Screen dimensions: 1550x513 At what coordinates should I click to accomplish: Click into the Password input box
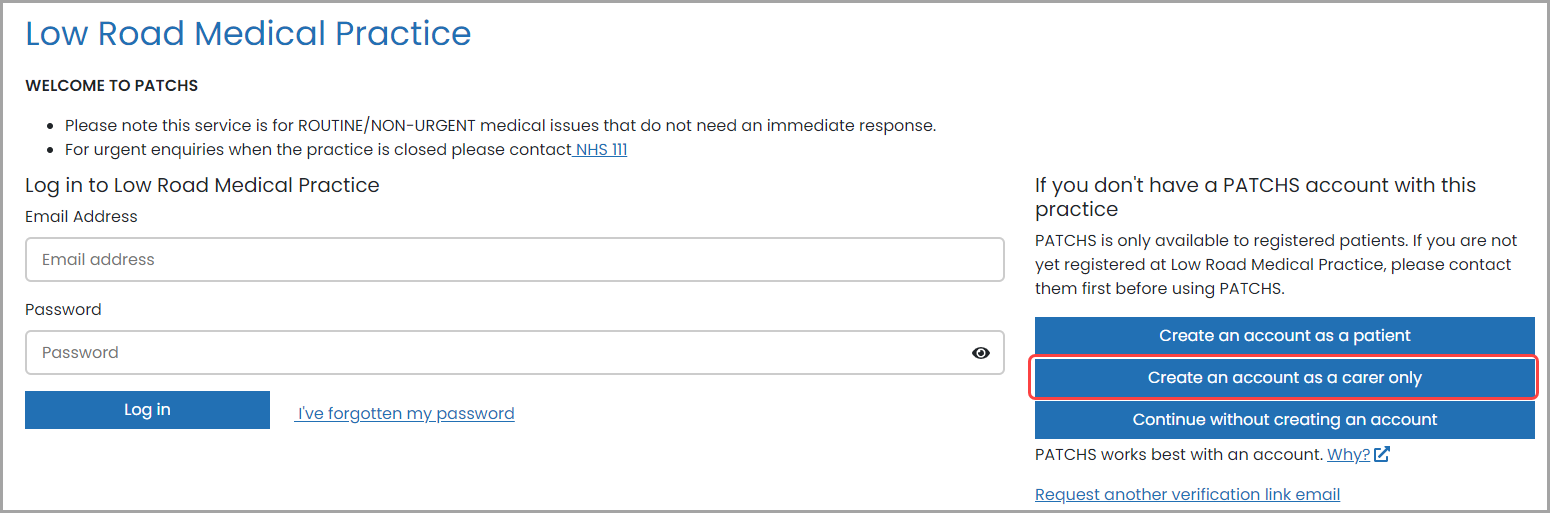tap(514, 353)
